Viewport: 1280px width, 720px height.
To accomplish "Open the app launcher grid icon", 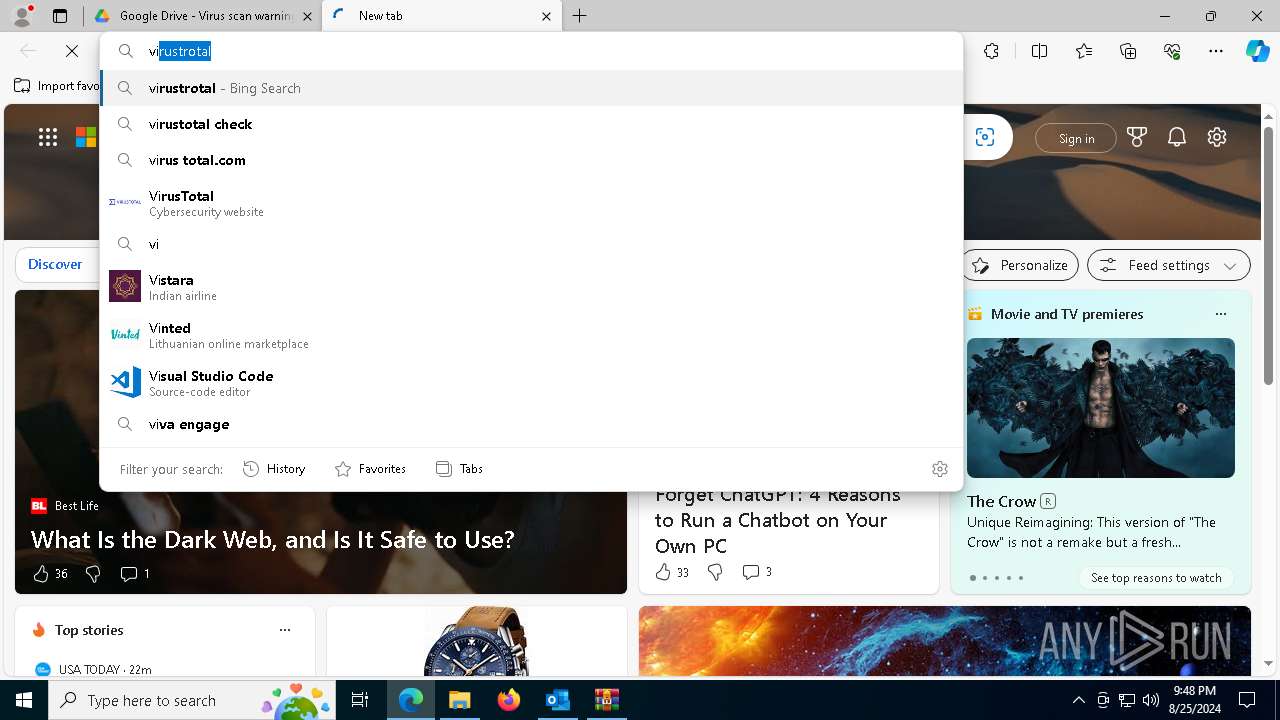I will [48, 138].
